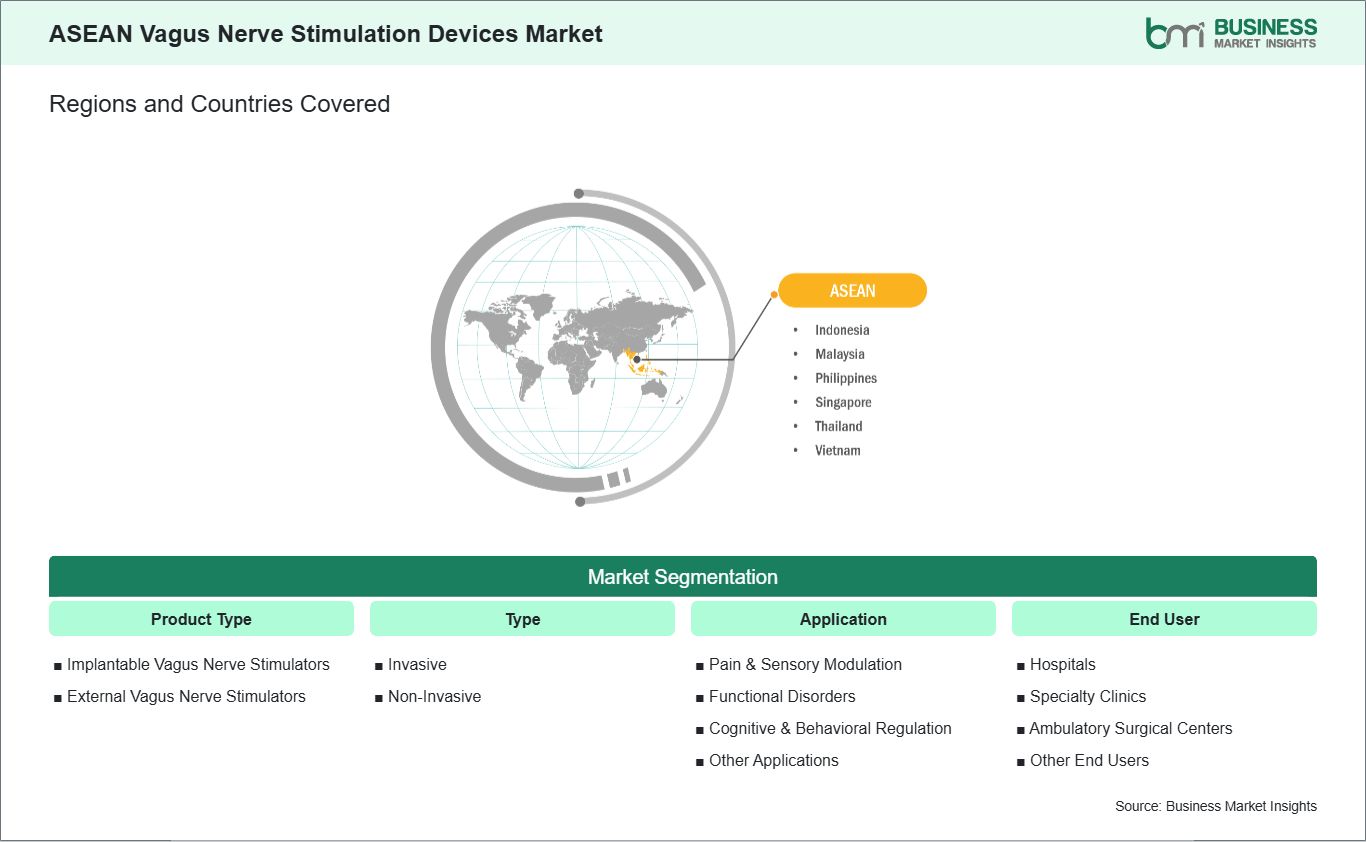
Task: Click the Business Market Insights logo
Action: click(x=1231, y=33)
